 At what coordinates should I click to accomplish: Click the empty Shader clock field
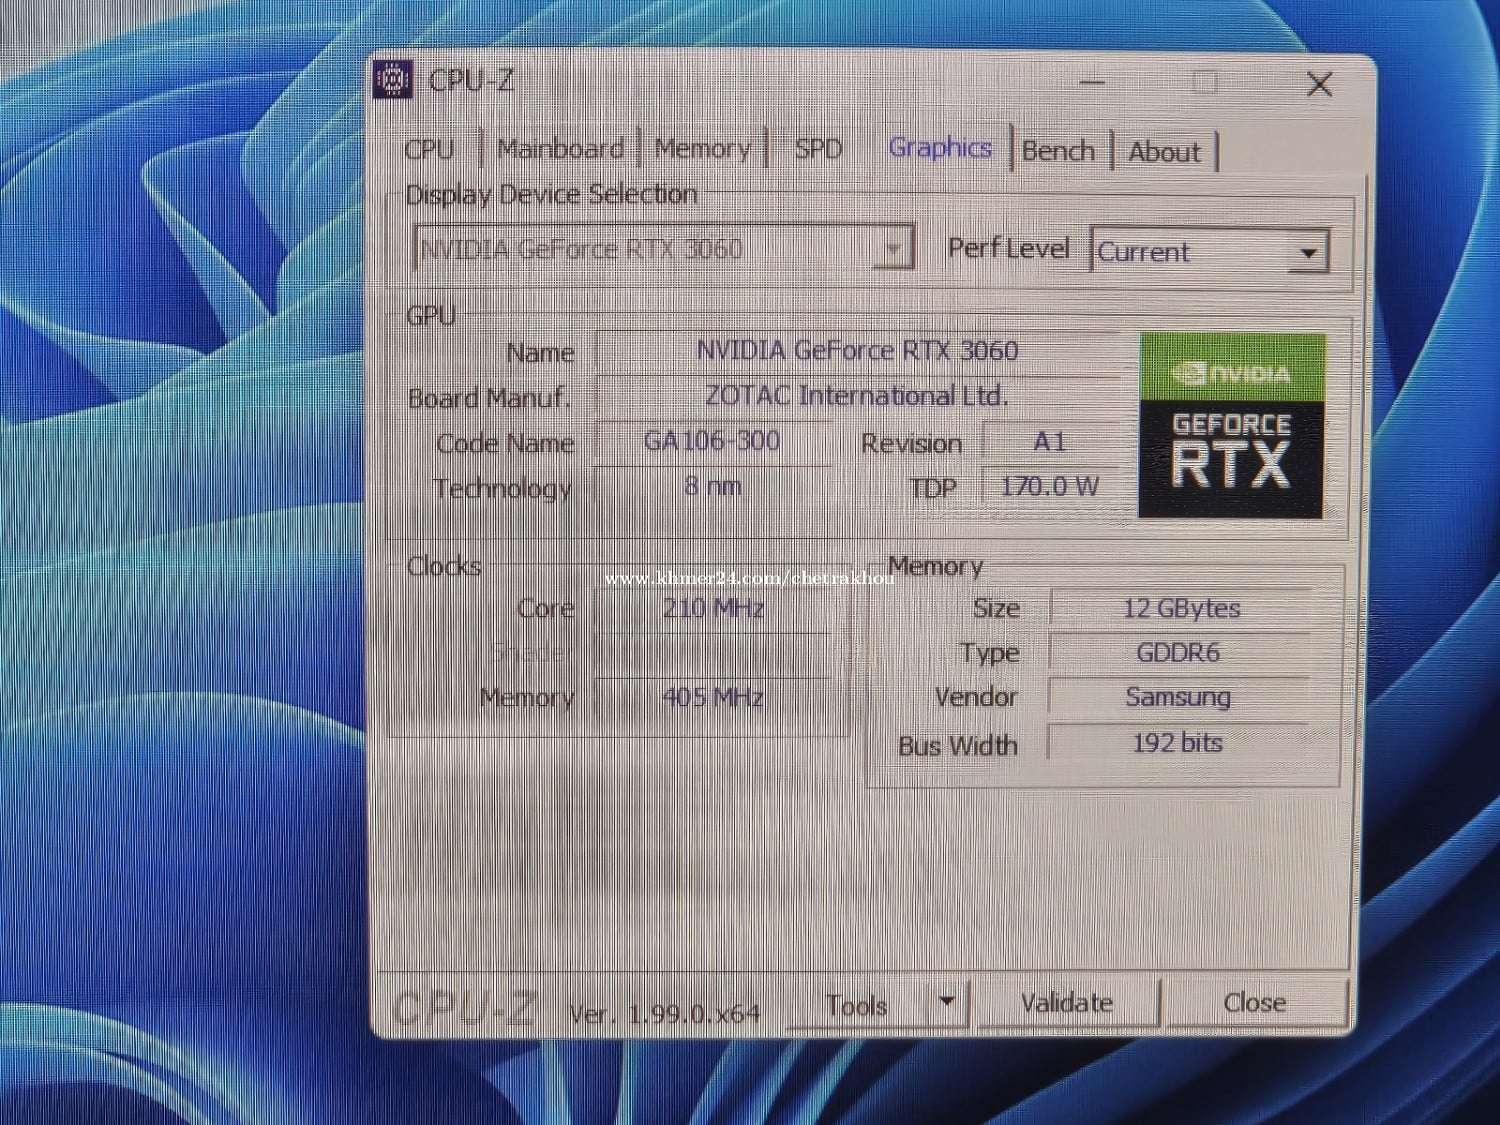coord(713,653)
